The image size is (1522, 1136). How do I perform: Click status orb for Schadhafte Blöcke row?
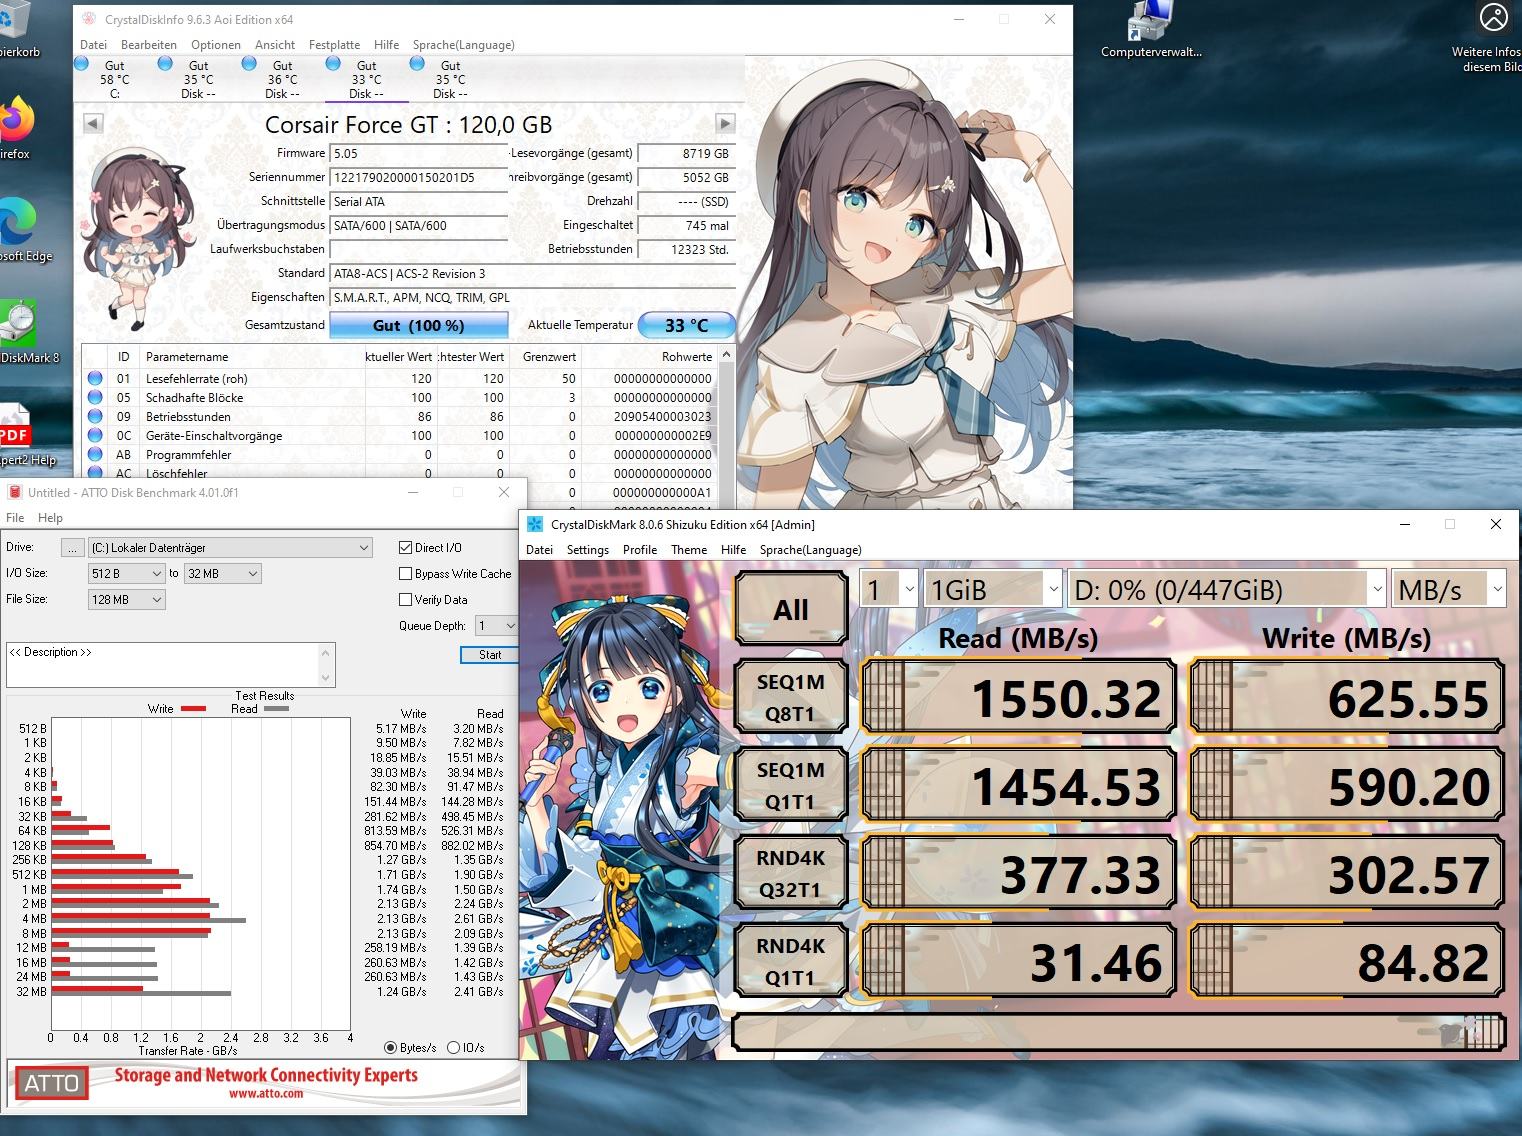pos(95,397)
